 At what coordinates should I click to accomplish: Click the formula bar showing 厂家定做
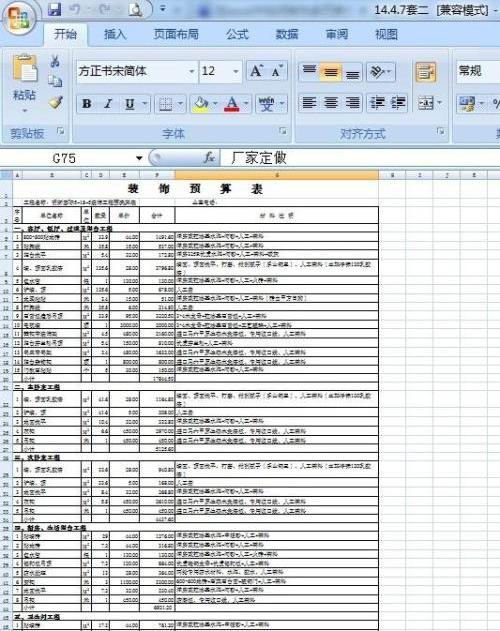click(360, 158)
